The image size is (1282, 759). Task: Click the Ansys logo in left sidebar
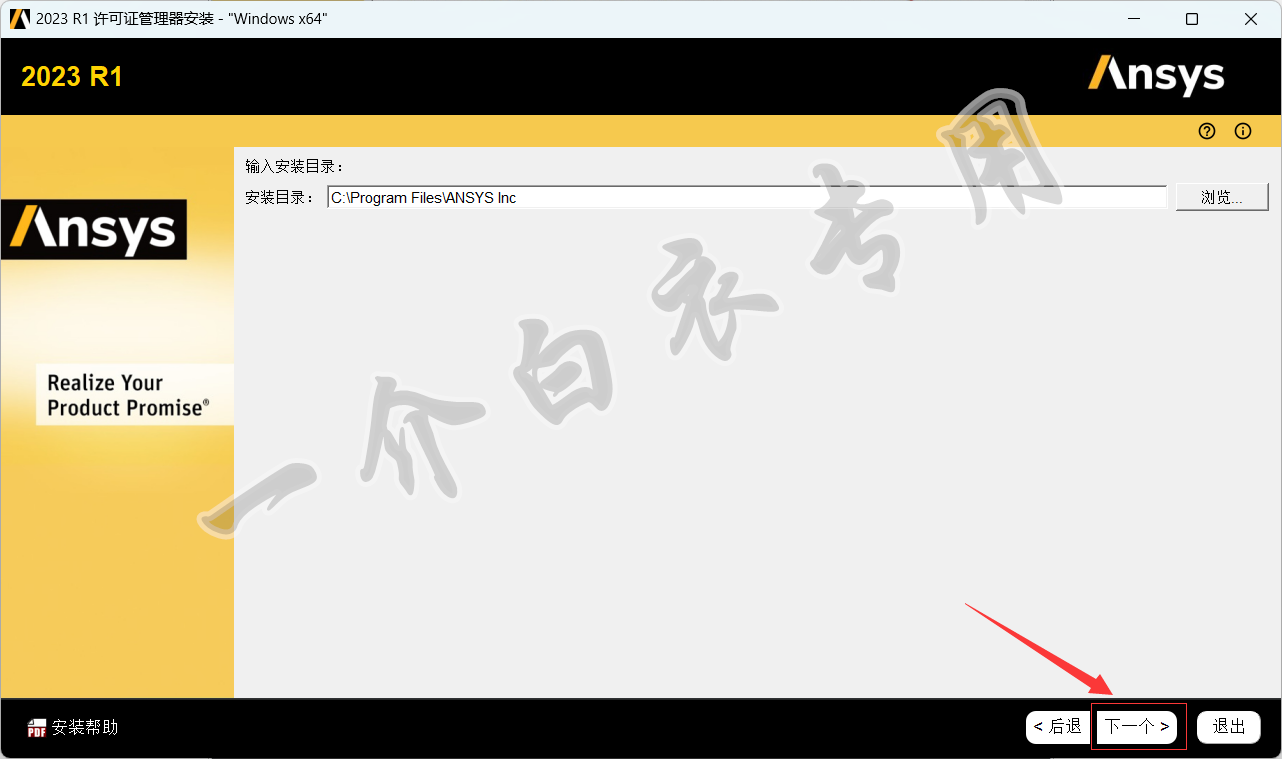(94, 229)
